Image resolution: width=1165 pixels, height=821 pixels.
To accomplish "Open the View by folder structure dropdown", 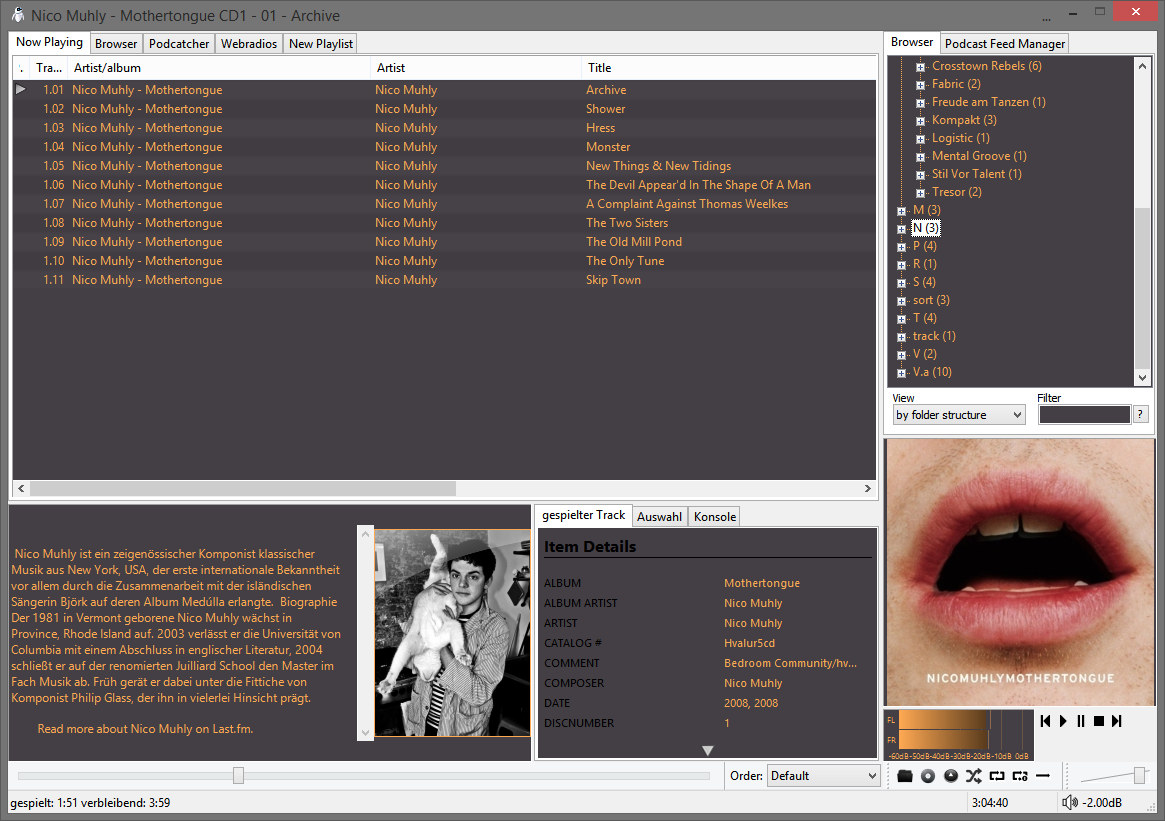I will click(958, 415).
